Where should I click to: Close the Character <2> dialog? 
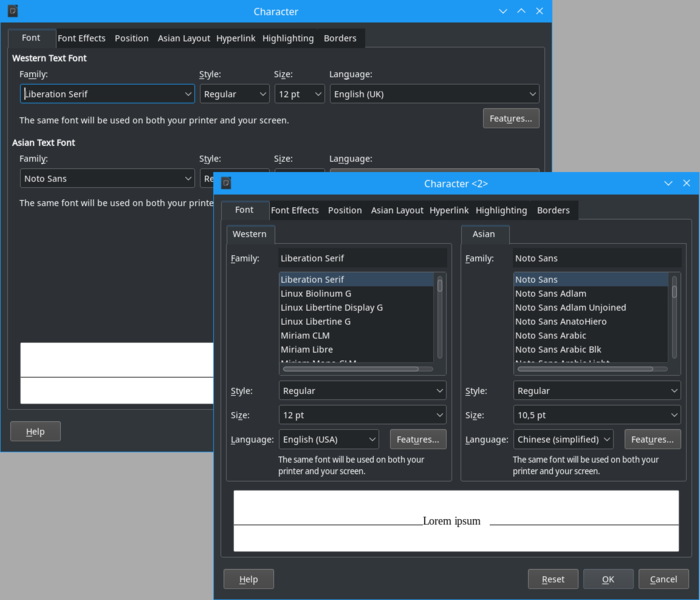(686, 183)
